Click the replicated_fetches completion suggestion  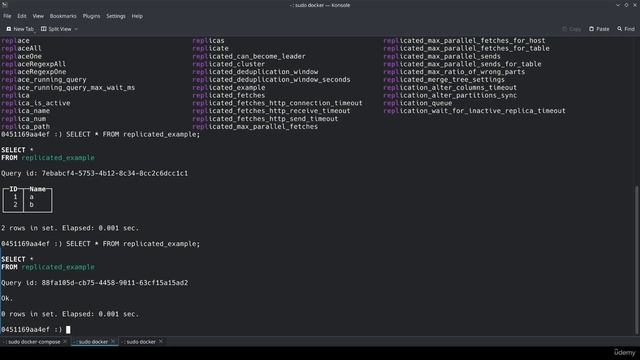(229, 95)
